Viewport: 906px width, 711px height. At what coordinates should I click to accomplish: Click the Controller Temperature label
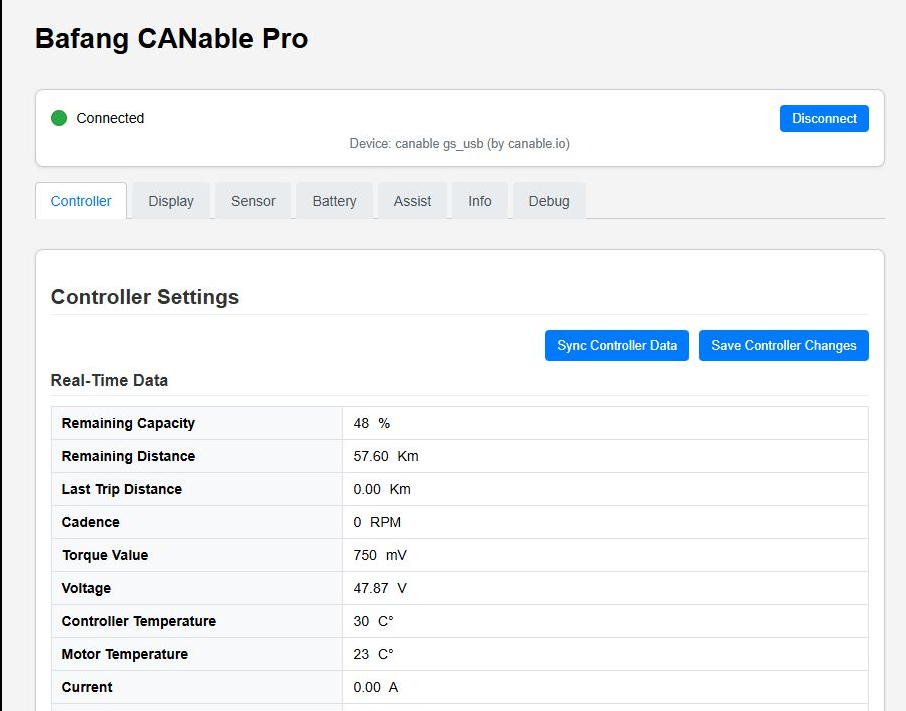139,621
